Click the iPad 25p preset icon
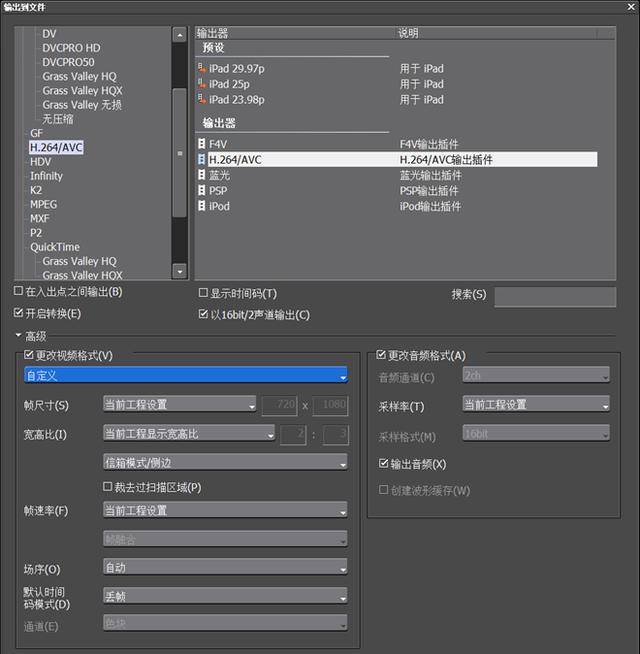 [x=202, y=84]
